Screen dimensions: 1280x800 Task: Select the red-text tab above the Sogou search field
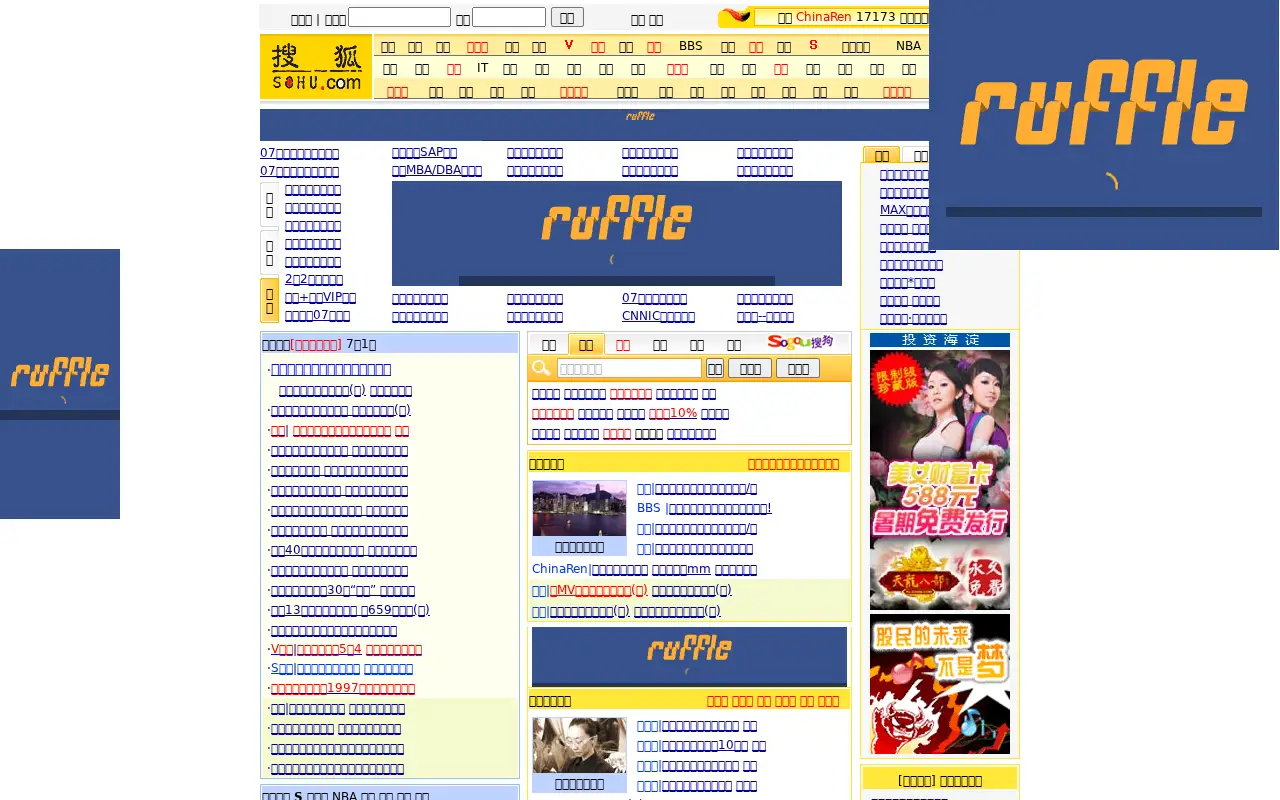(622, 345)
